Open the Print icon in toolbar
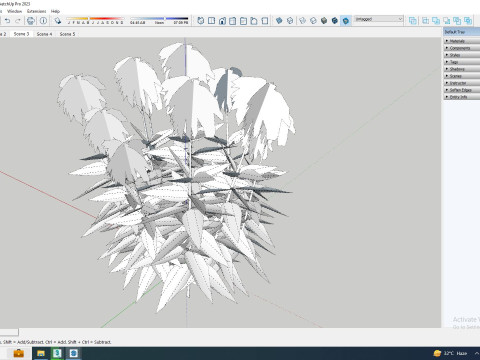The height and width of the screenshot is (360, 480). (x=31, y=21)
